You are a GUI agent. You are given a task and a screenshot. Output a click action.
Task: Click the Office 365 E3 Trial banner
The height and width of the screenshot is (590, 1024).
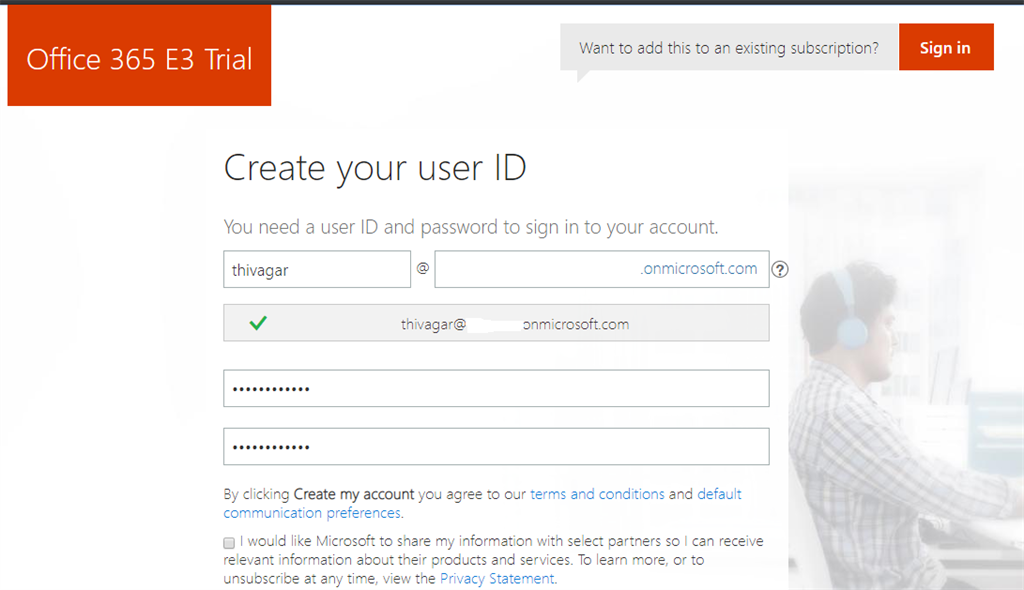(x=139, y=55)
